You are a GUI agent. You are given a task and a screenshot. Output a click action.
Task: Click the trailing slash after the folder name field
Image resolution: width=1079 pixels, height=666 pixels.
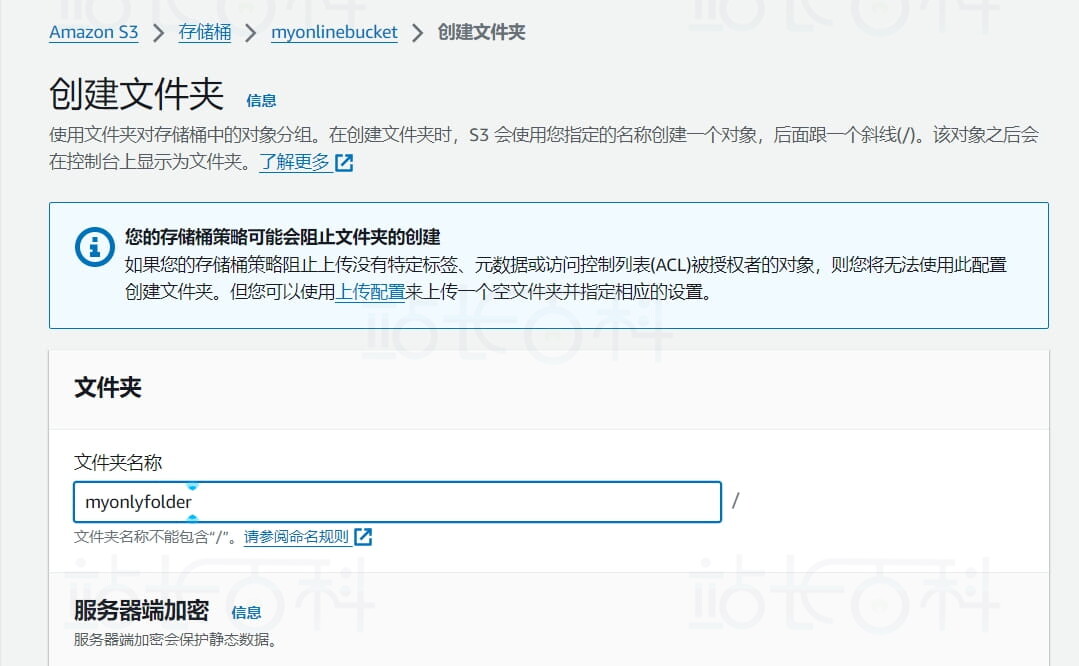(736, 501)
